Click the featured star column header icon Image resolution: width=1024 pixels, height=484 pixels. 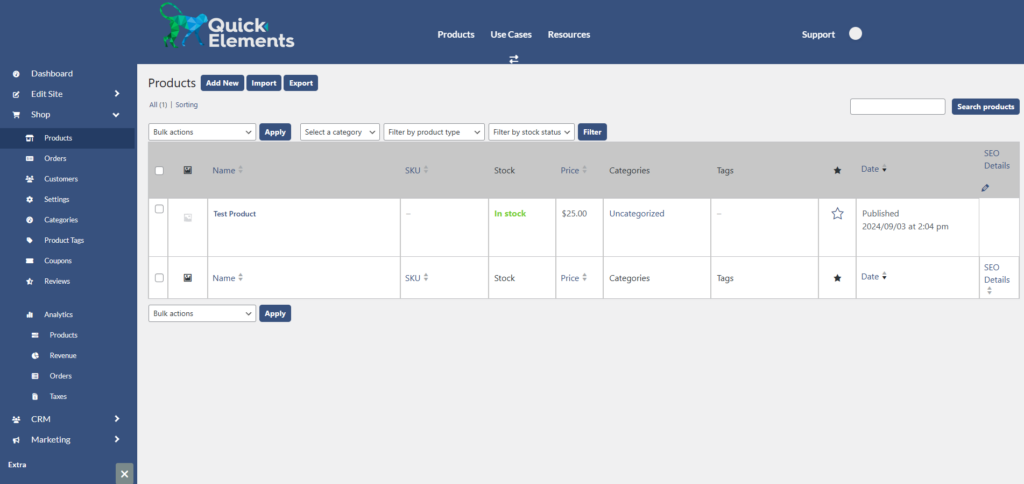click(x=837, y=170)
